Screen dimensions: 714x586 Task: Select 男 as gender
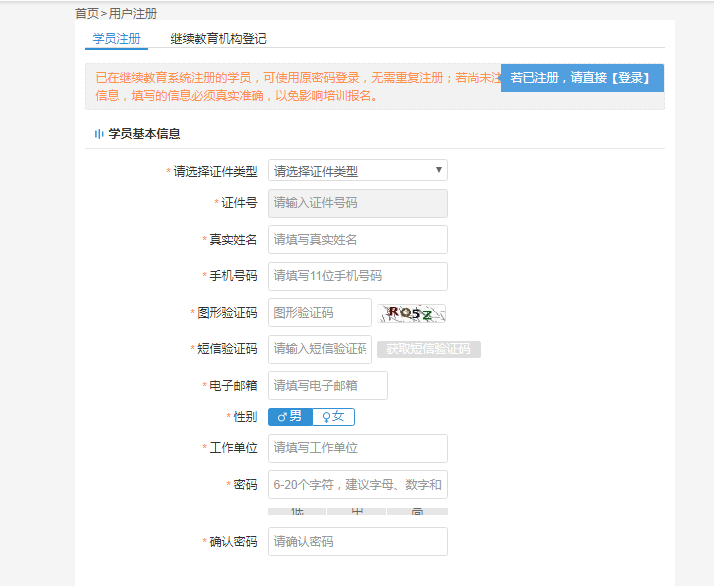pyautogui.click(x=290, y=417)
